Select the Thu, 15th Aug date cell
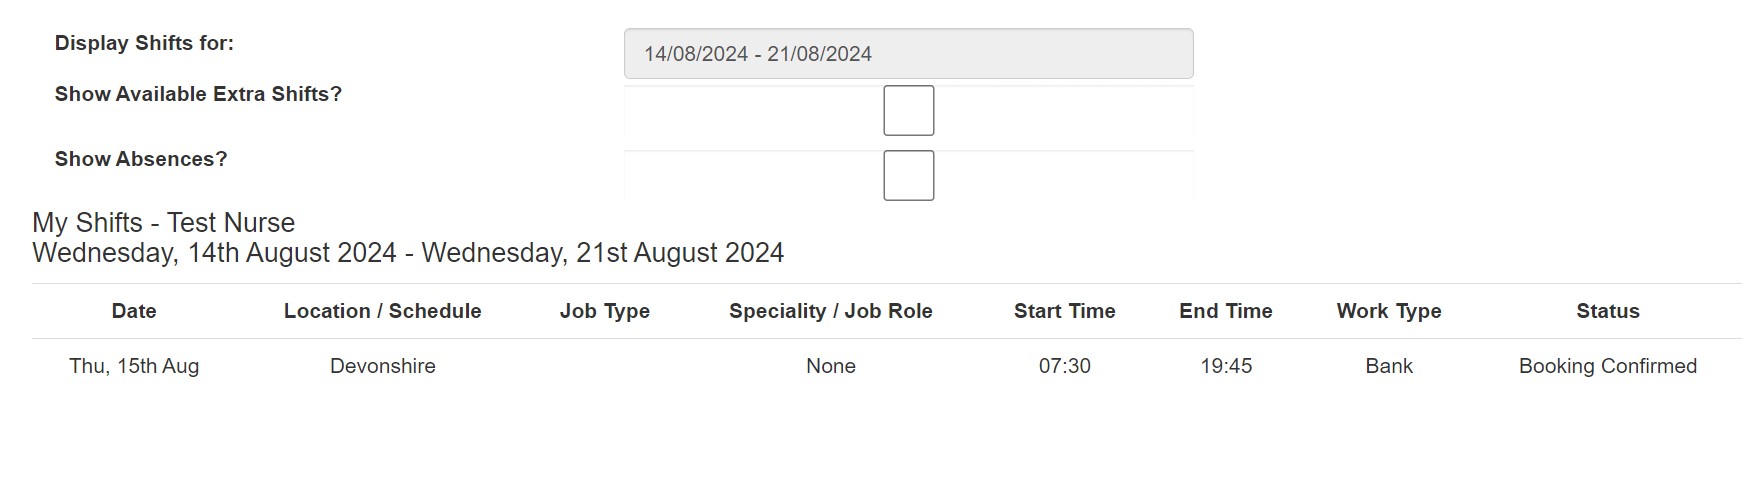1755x481 pixels. [134, 366]
